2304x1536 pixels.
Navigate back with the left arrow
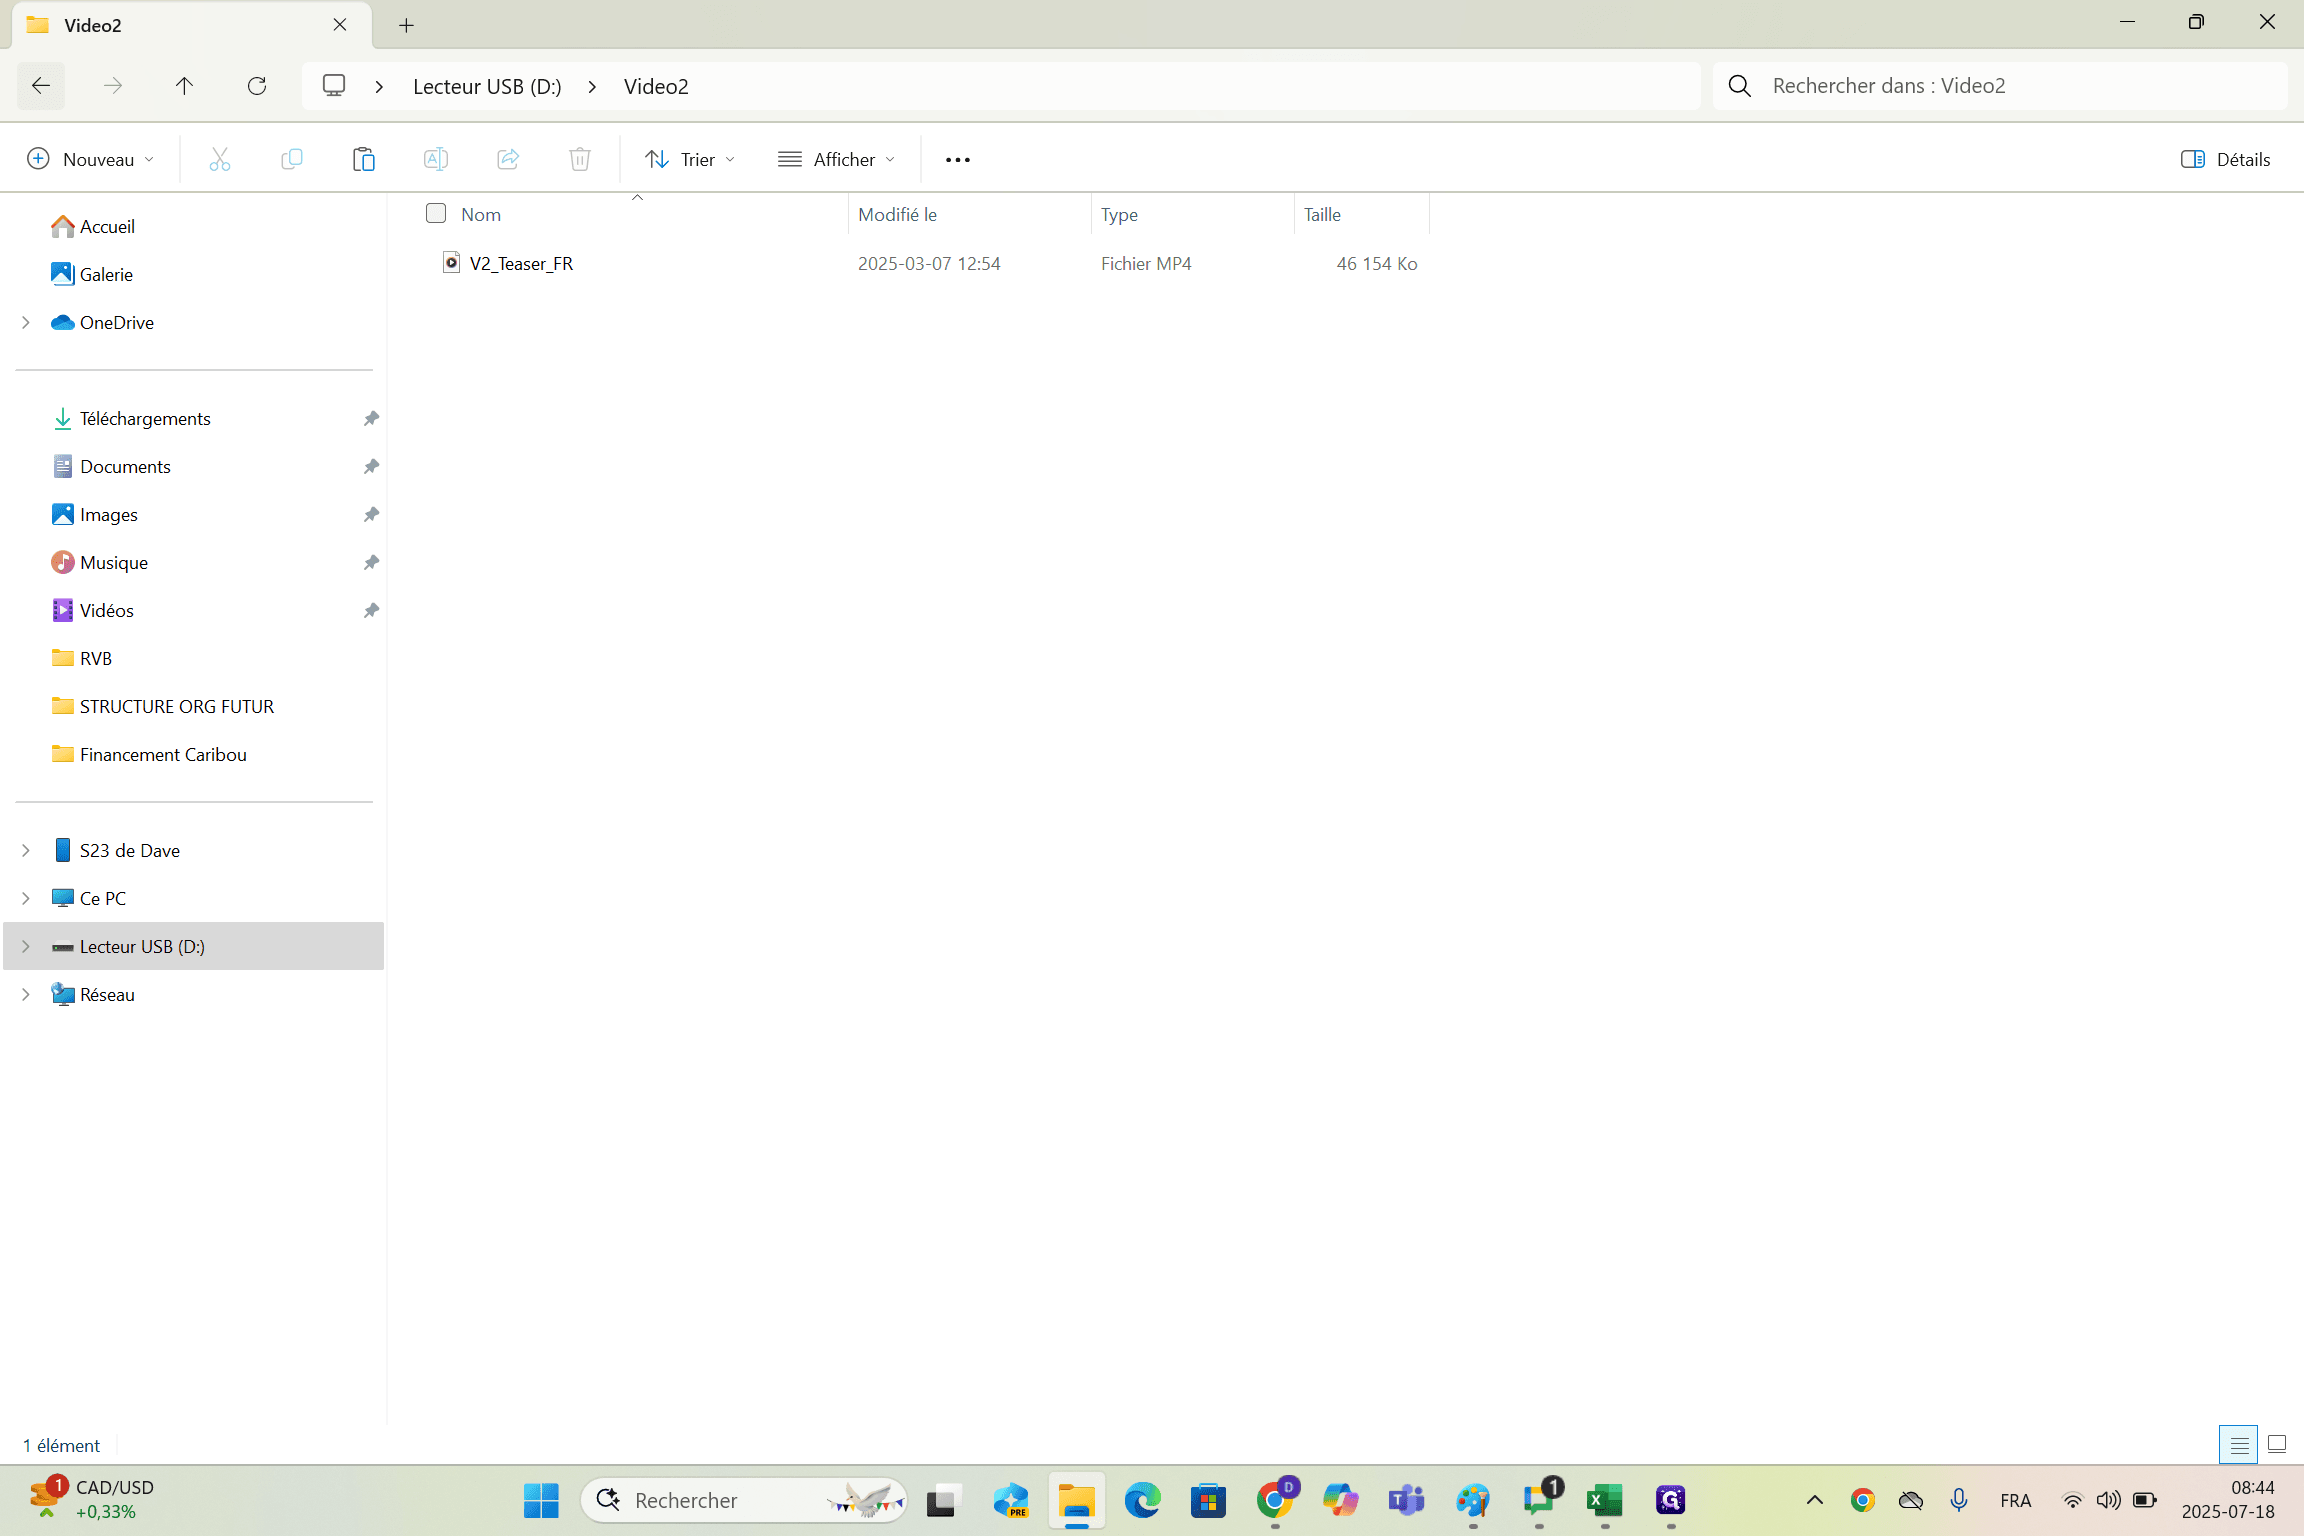[x=41, y=86]
